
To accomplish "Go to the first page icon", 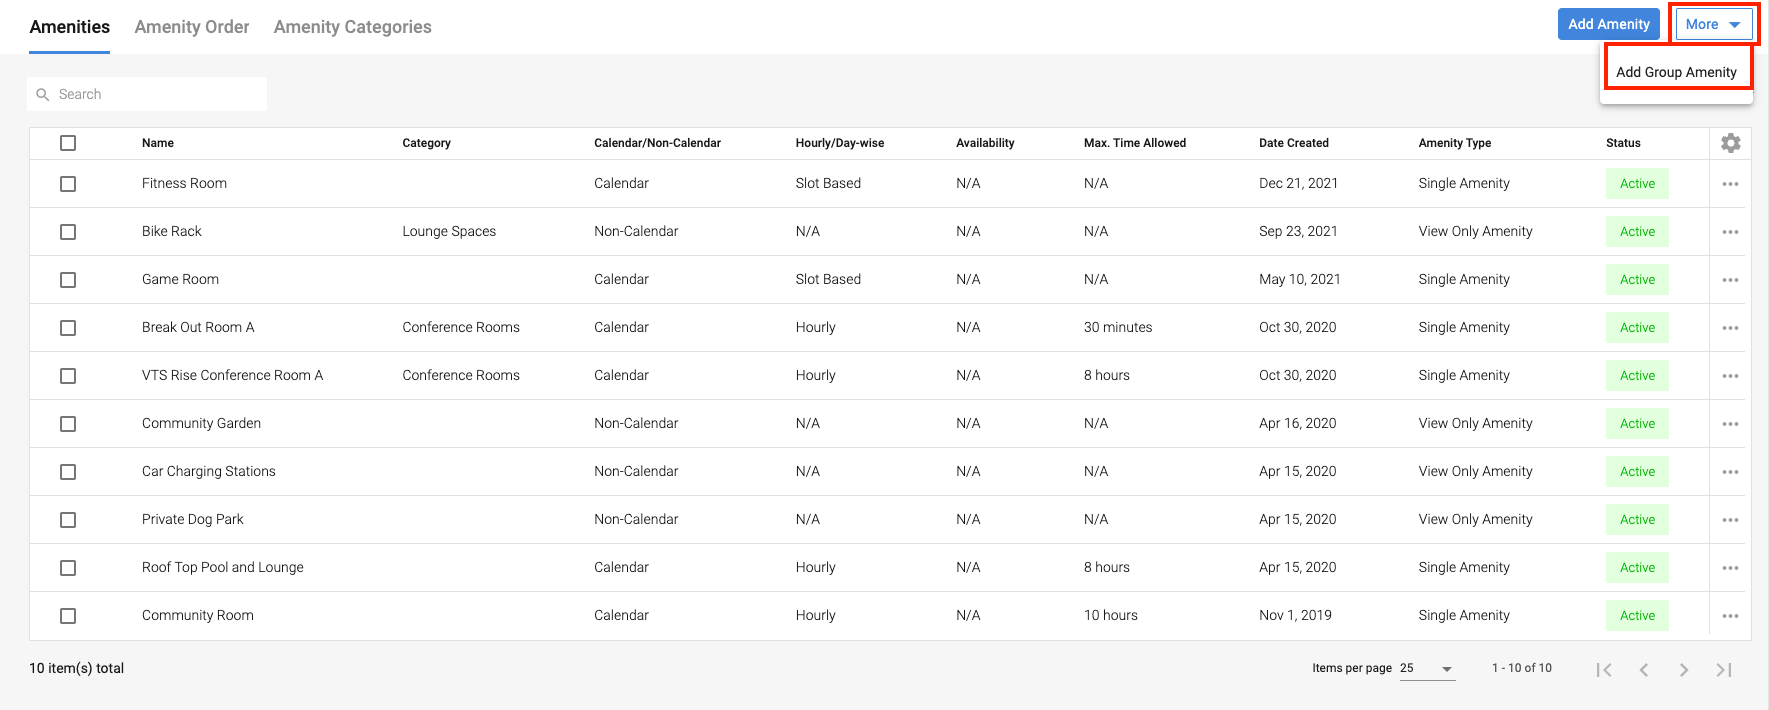I will 1604,670.
